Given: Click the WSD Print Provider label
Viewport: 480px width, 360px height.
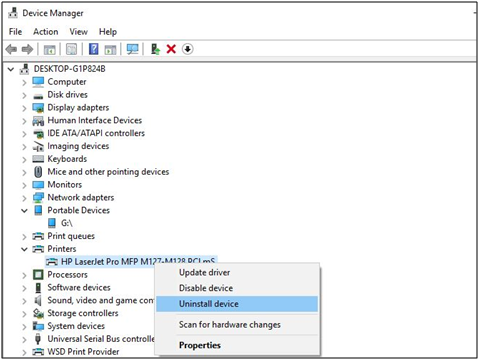Looking at the screenshot, I should click(x=83, y=352).
